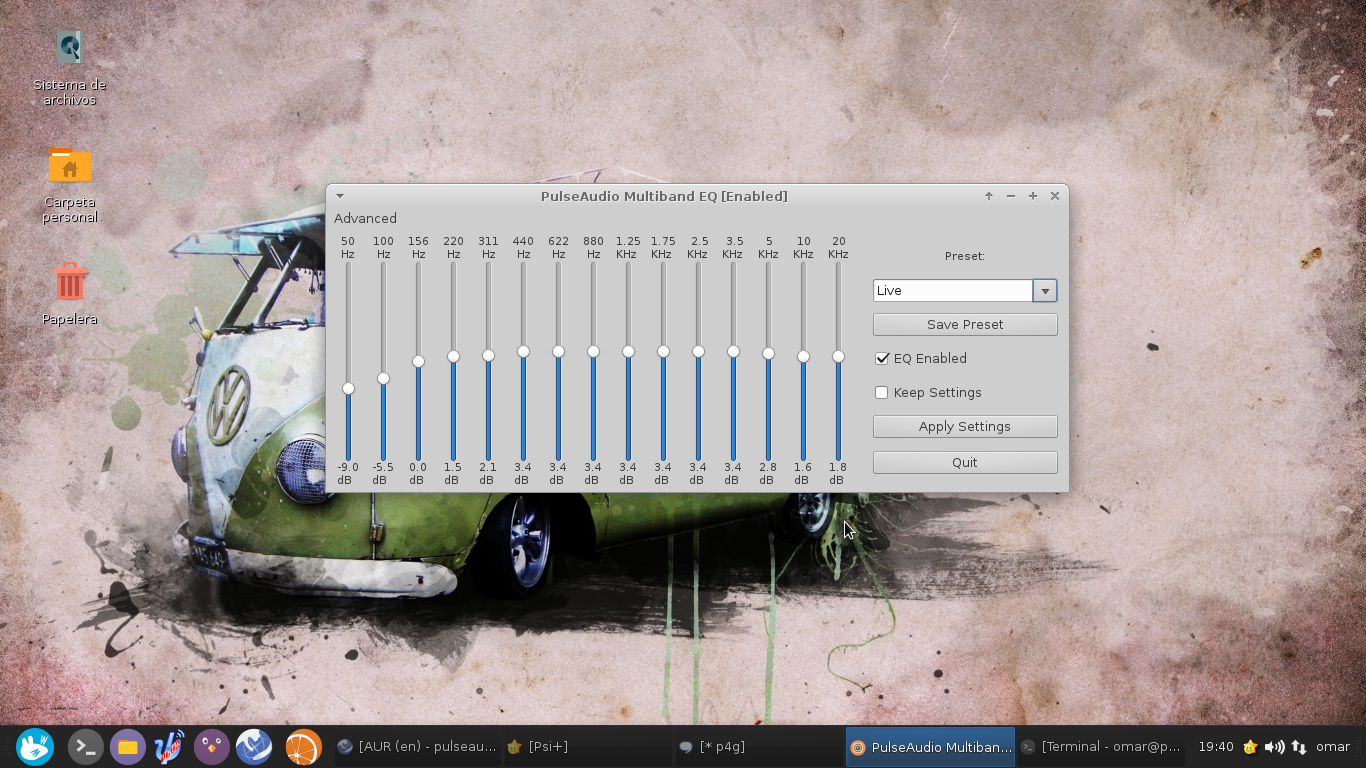Enable or disable the EQ Enabled checkbox
This screenshot has width=1366, height=768.
tap(882, 358)
